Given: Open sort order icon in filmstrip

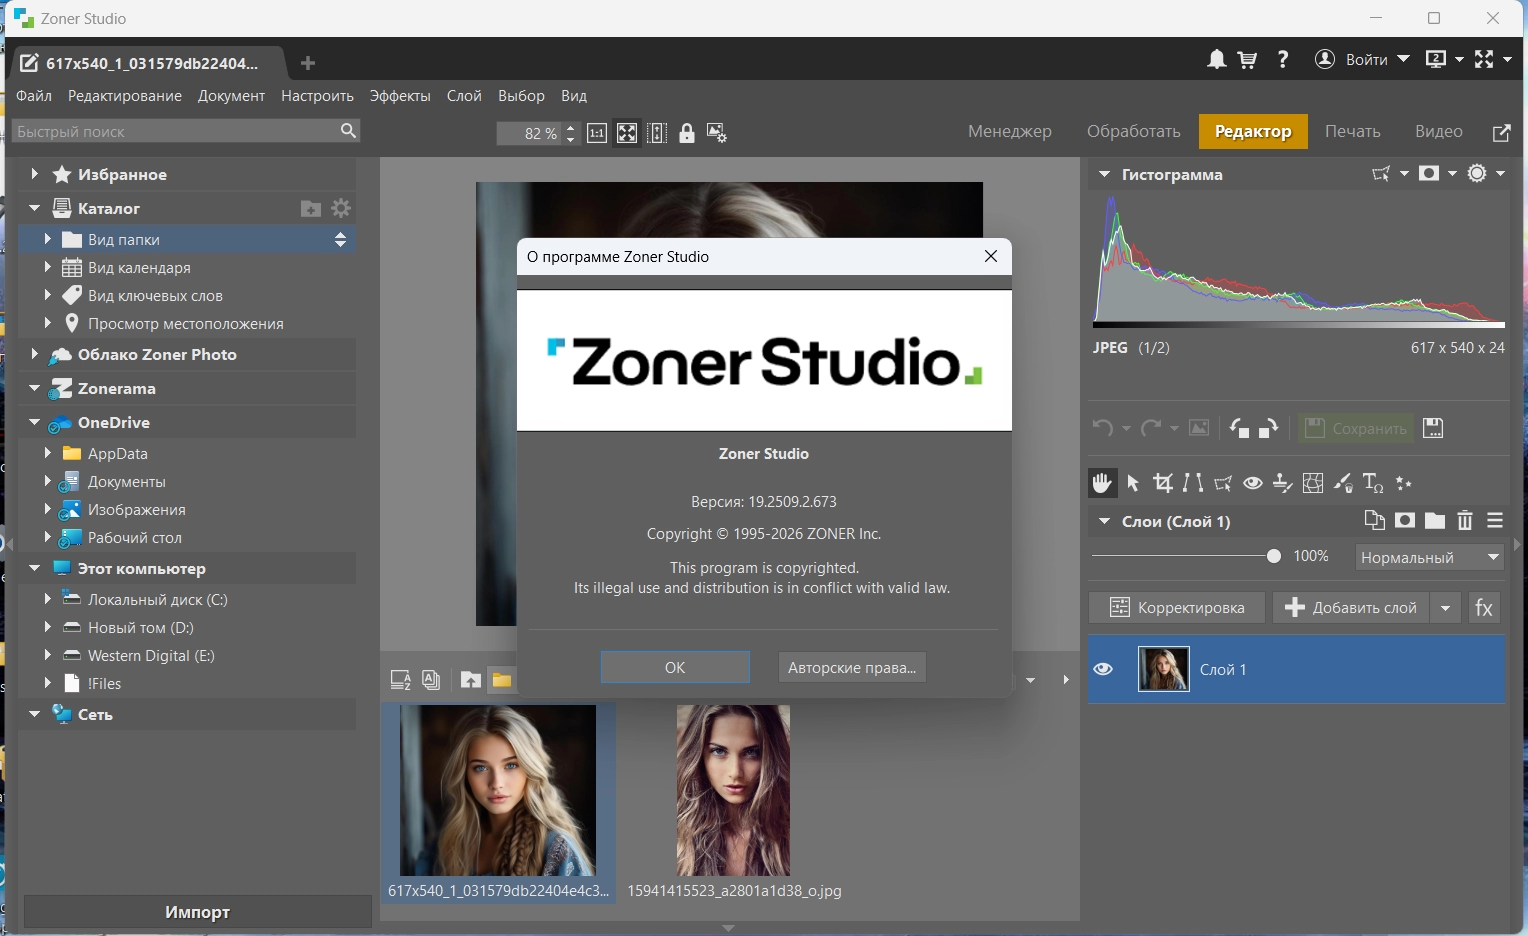Looking at the screenshot, I should pyautogui.click(x=401, y=680).
